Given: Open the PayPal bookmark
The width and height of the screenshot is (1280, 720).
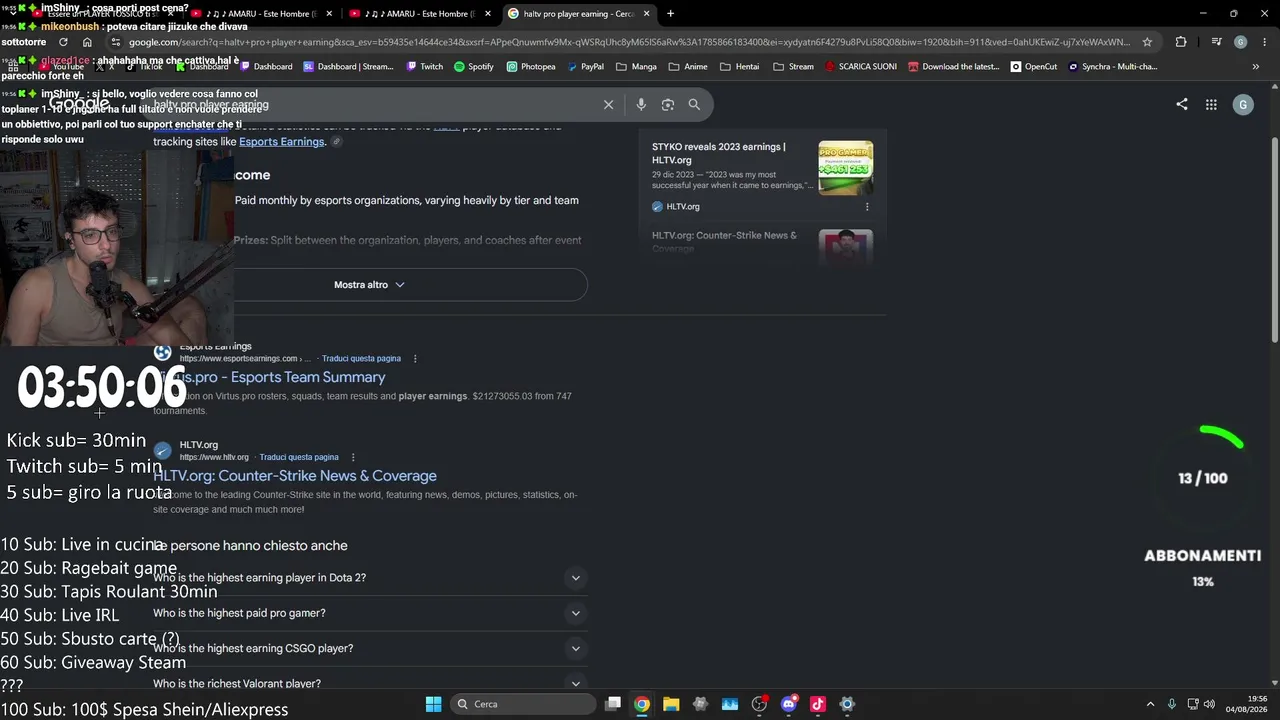Looking at the screenshot, I should pos(585,67).
